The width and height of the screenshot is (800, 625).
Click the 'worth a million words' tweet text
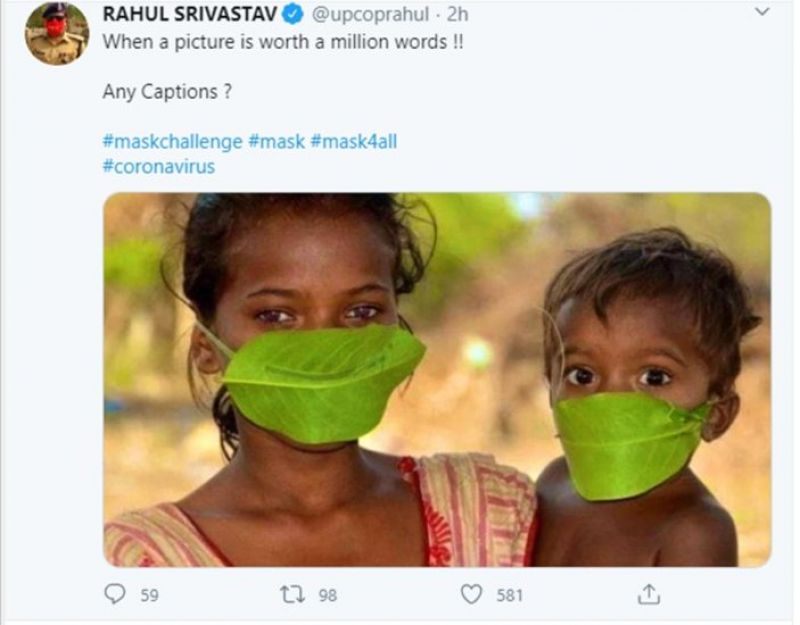[283, 43]
